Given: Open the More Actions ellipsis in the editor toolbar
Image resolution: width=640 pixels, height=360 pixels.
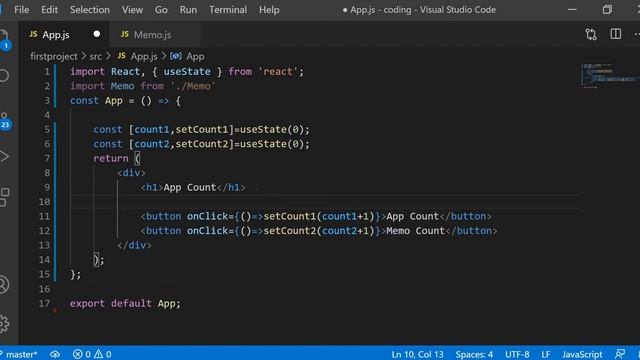Looking at the screenshot, I should [x=637, y=34].
